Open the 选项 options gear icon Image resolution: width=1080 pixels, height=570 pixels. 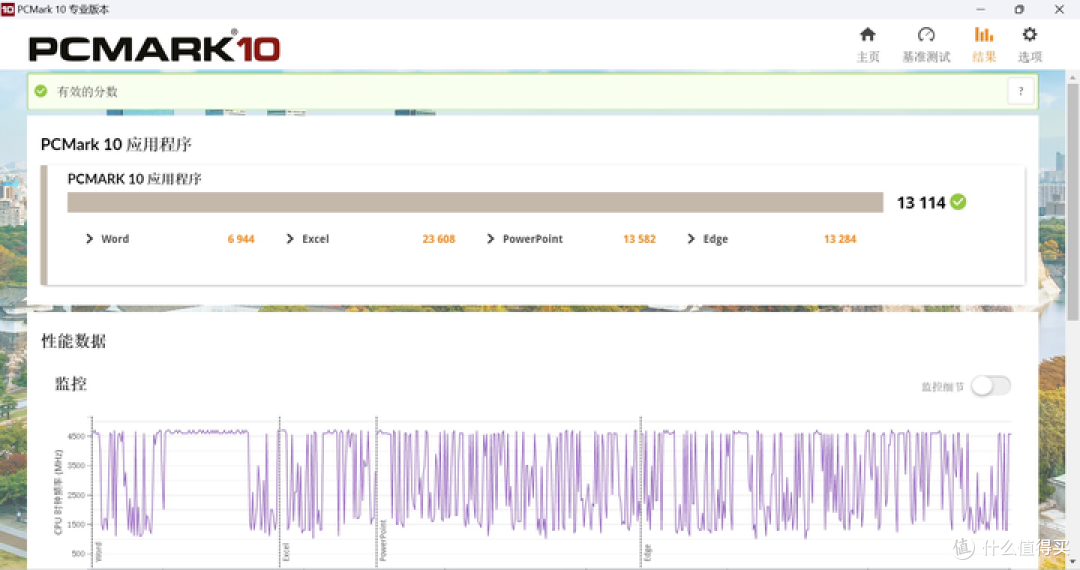point(1030,34)
